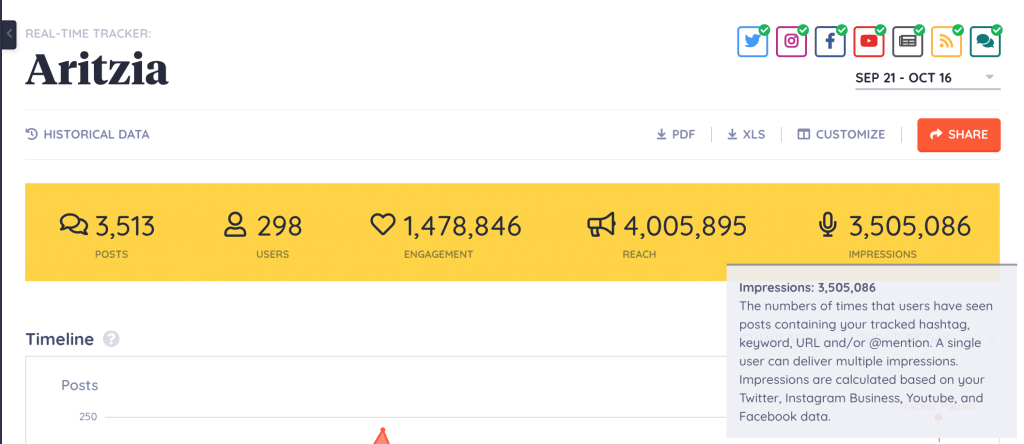
Task: Open the SEP 21 - OCT 16 date dropdown
Action: tap(927, 78)
